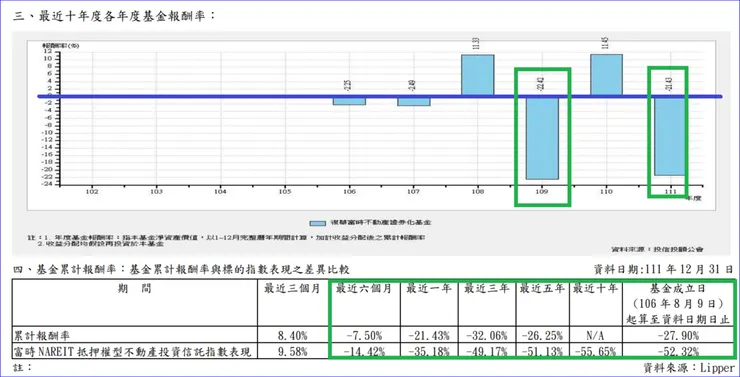Click the -32.06% cell
This screenshot has height=377, width=740.
(x=487, y=336)
